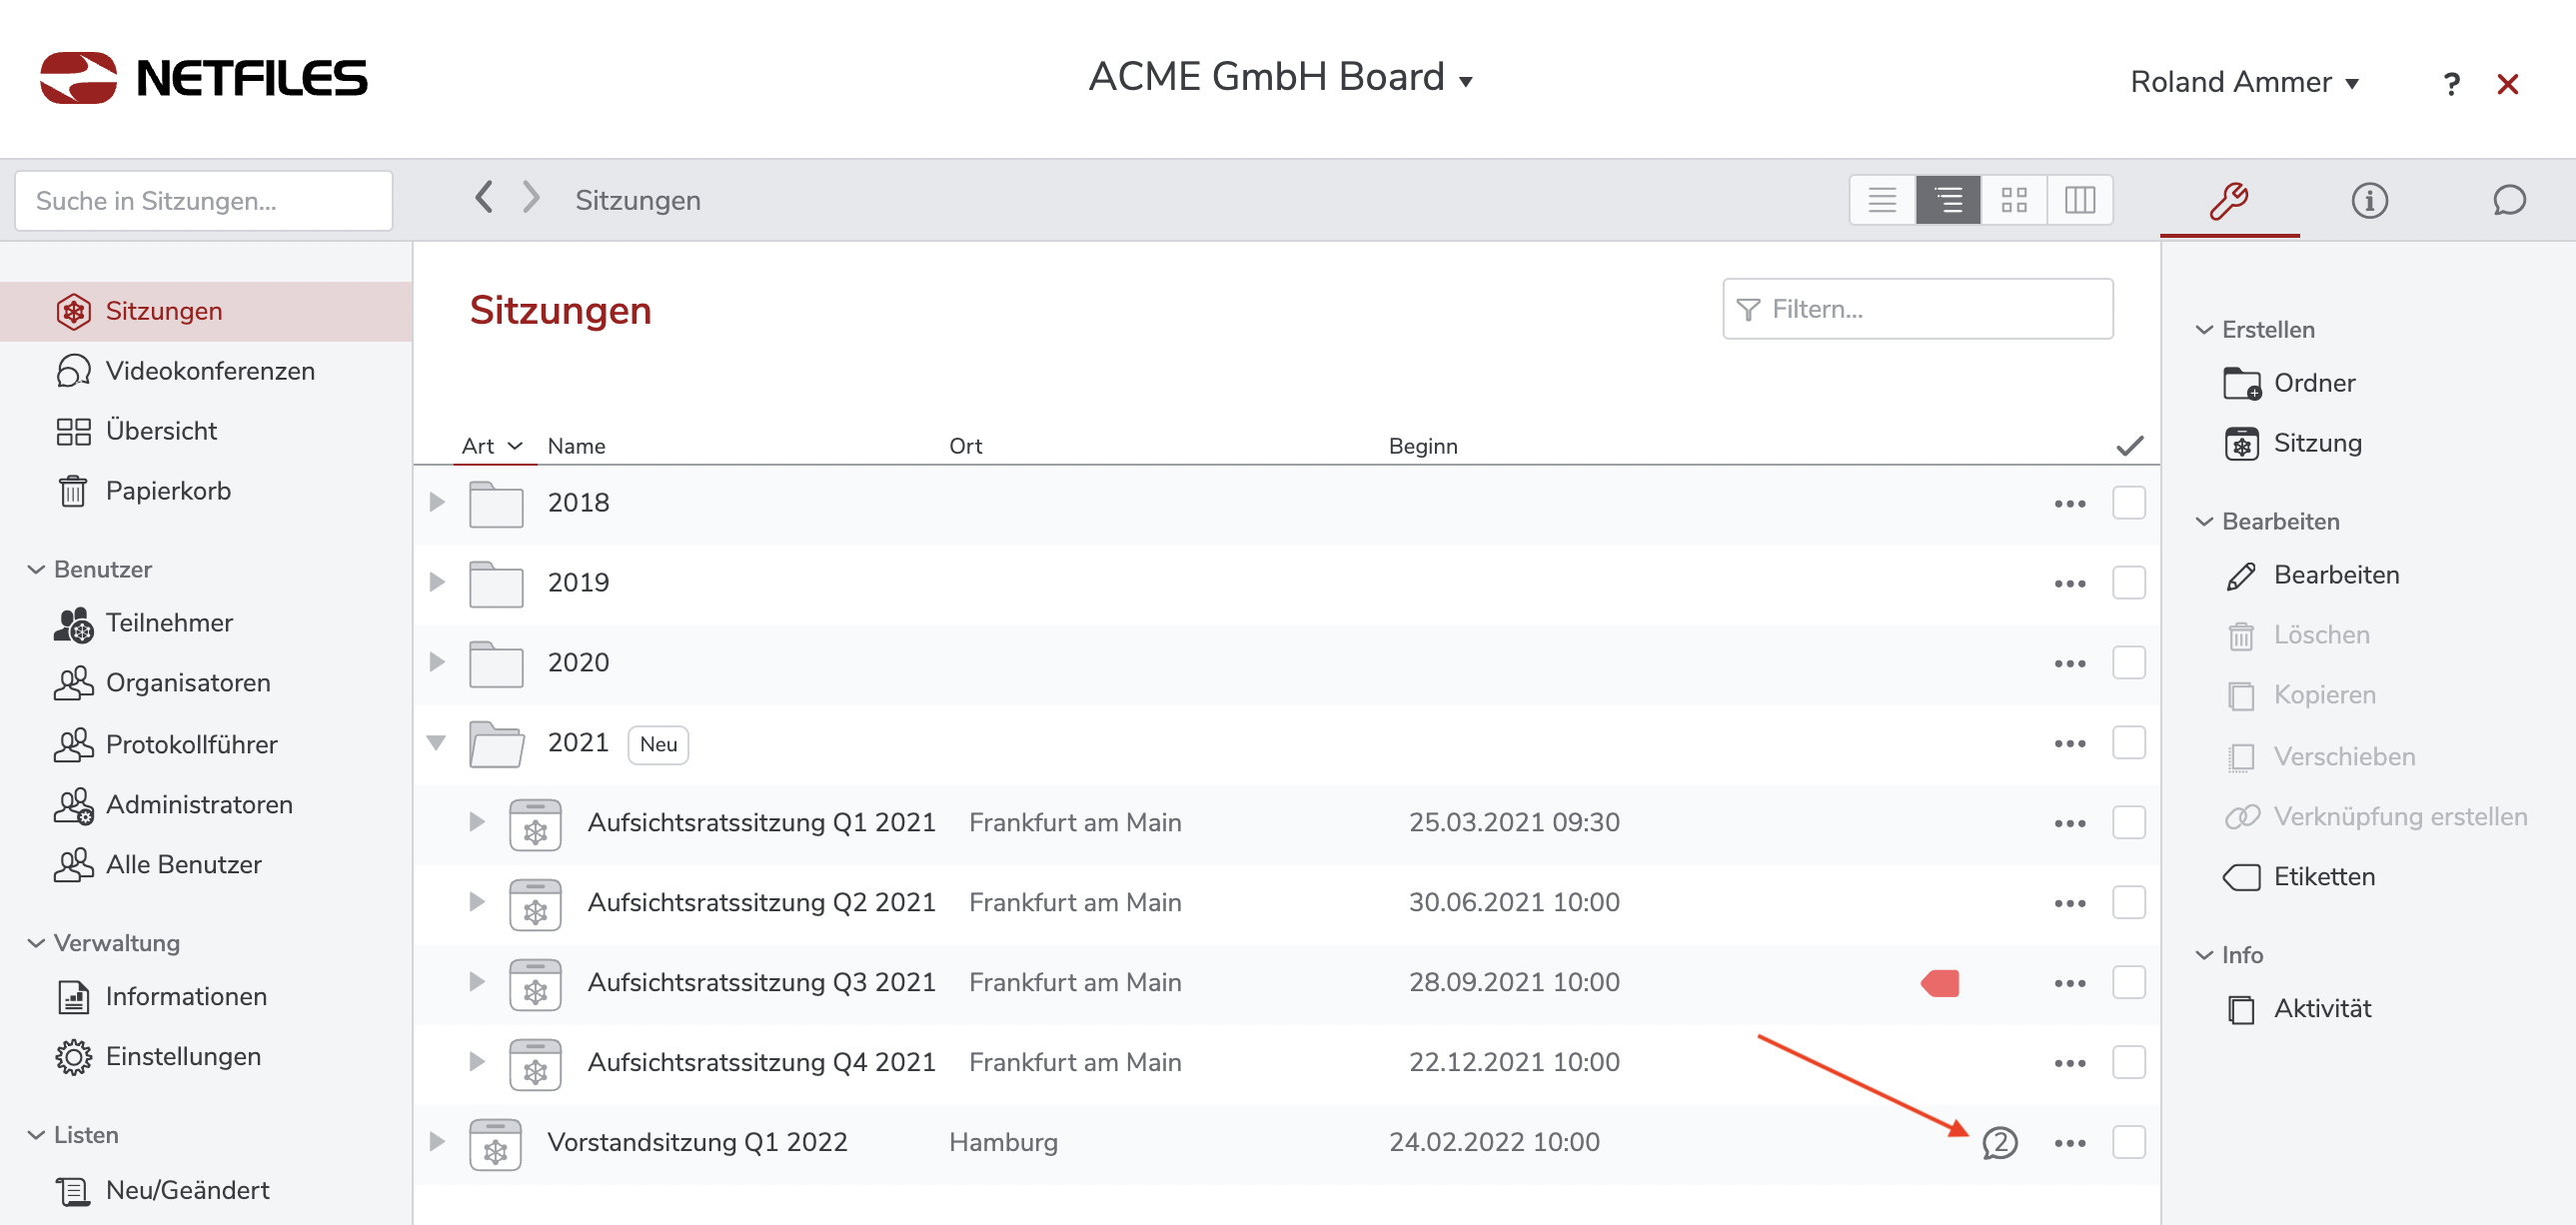Collapse the 2021 folder
2576x1225 pixels.
click(x=437, y=742)
